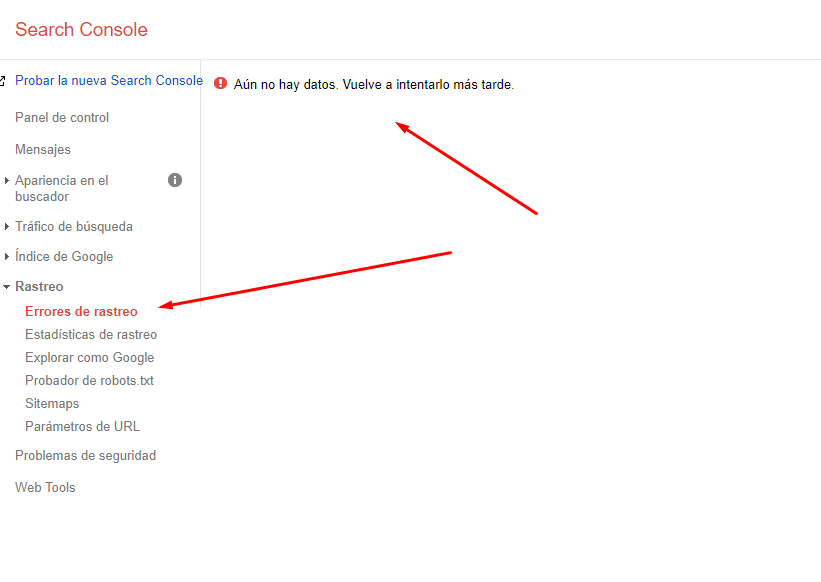The image size is (821, 582).
Task: Click the external link icon beside Probar
Action: (2, 81)
